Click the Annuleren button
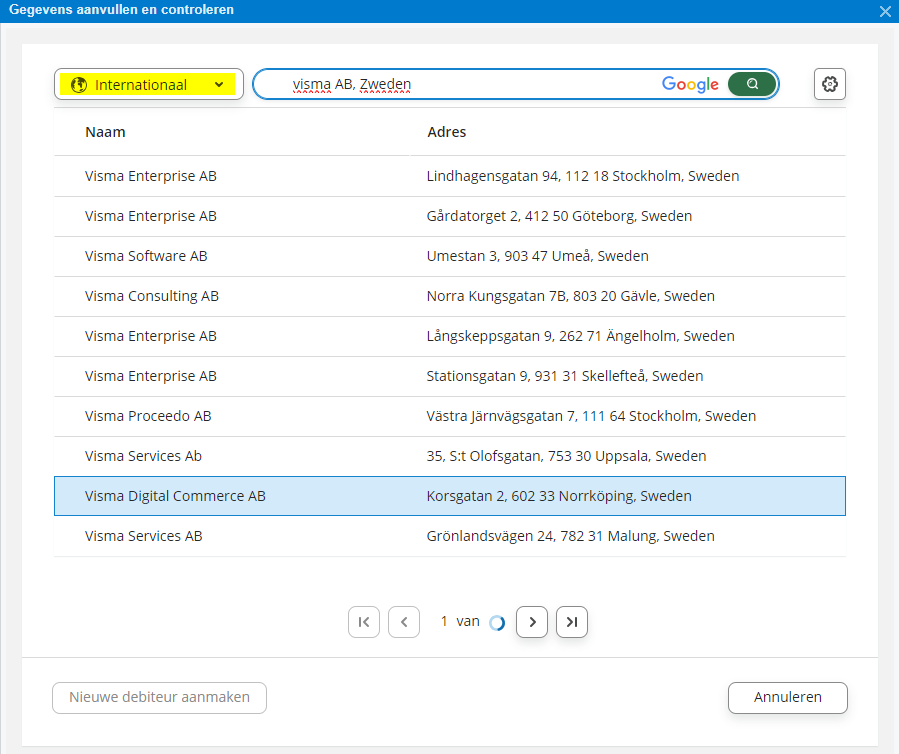899x754 pixels. (x=788, y=698)
